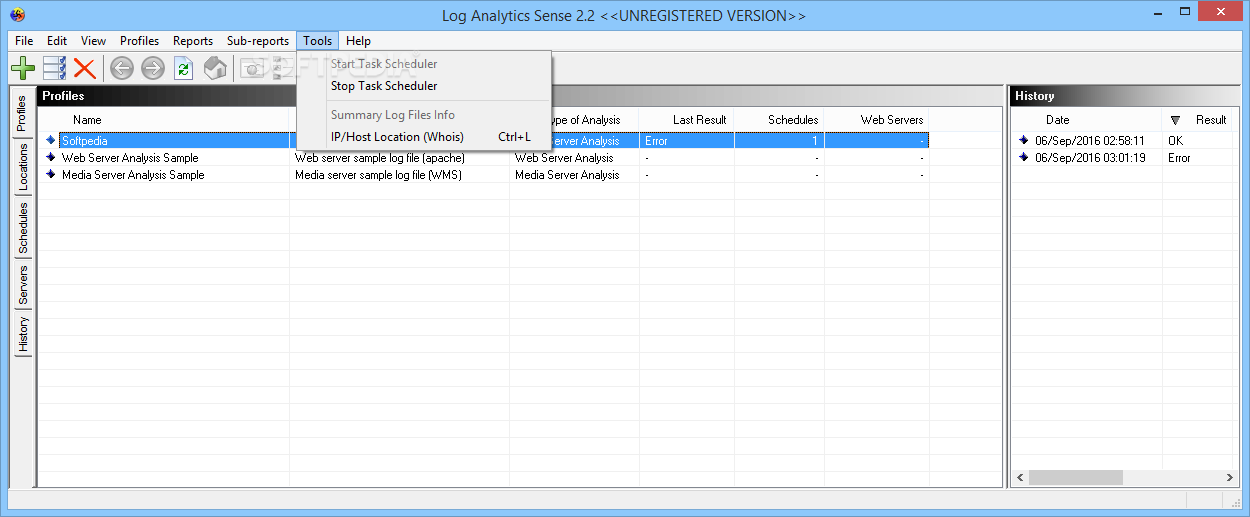The height and width of the screenshot is (517, 1250).
Task: Click Web Server Analysis Sample row icon
Action: [51, 157]
